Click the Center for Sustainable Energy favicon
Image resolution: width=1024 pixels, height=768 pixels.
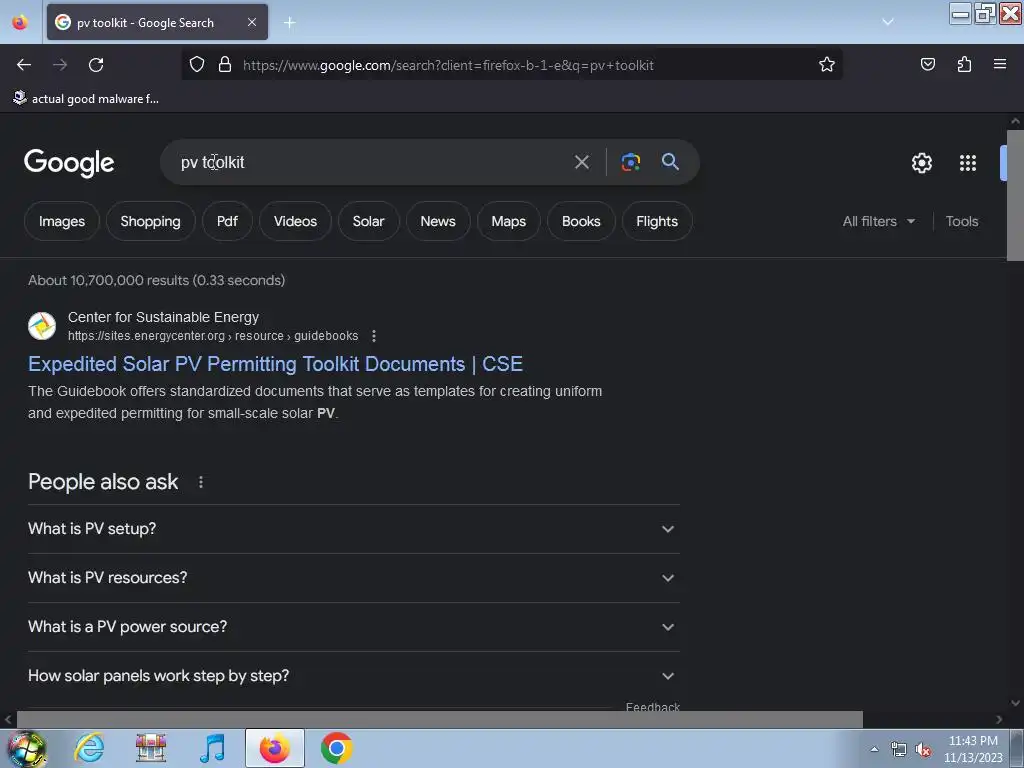coord(42,326)
